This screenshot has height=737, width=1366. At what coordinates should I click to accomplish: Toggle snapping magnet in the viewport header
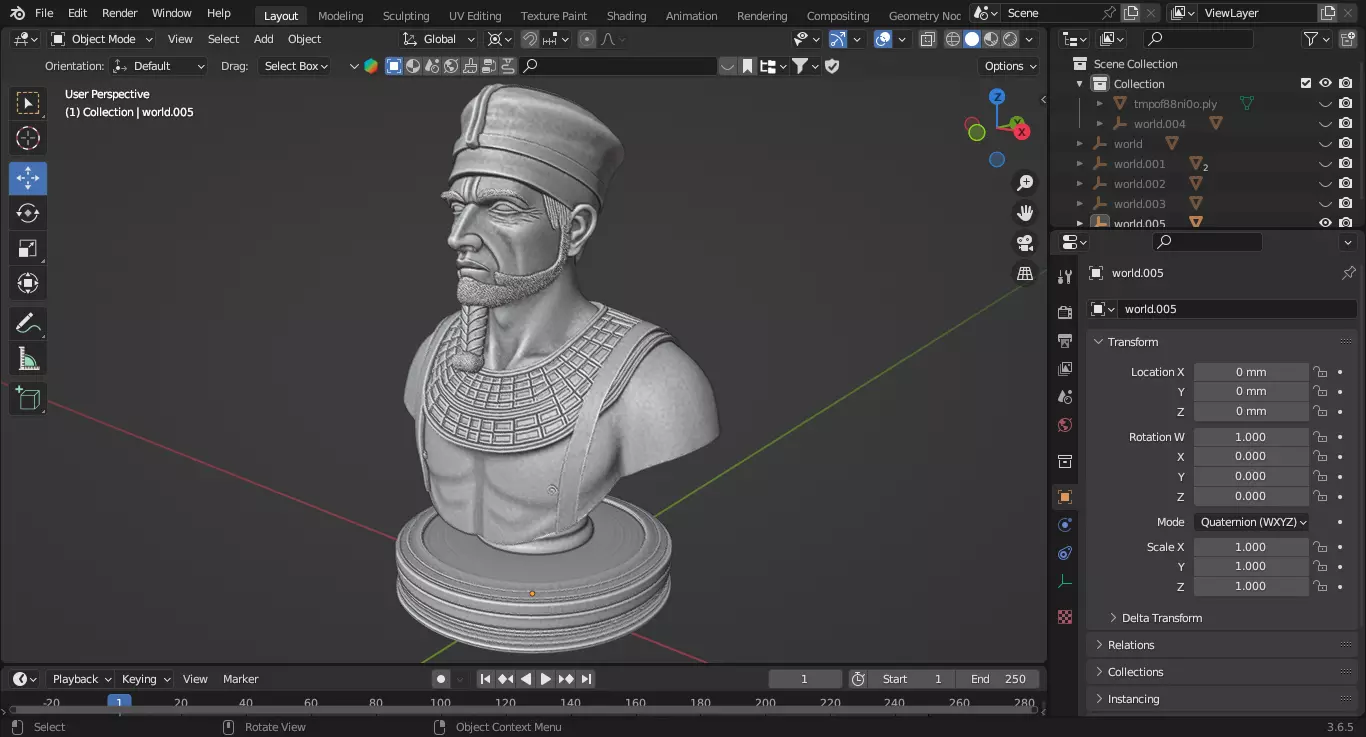pyautogui.click(x=530, y=39)
